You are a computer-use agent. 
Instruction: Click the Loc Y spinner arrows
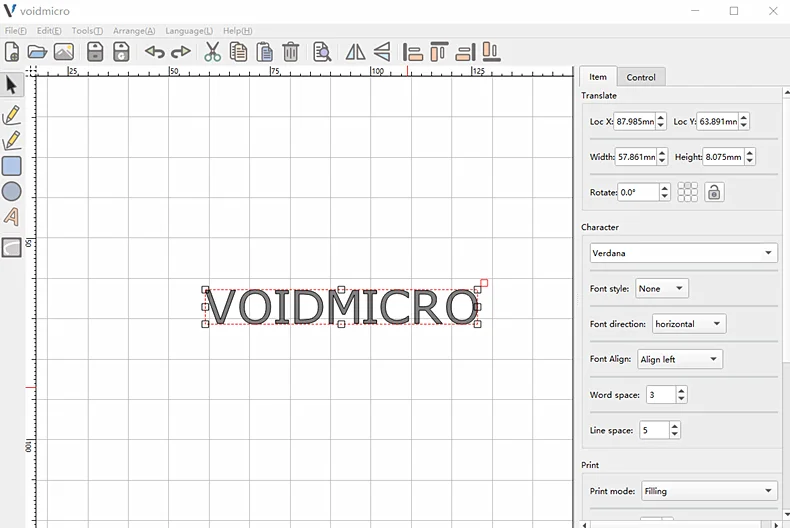tap(744, 121)
